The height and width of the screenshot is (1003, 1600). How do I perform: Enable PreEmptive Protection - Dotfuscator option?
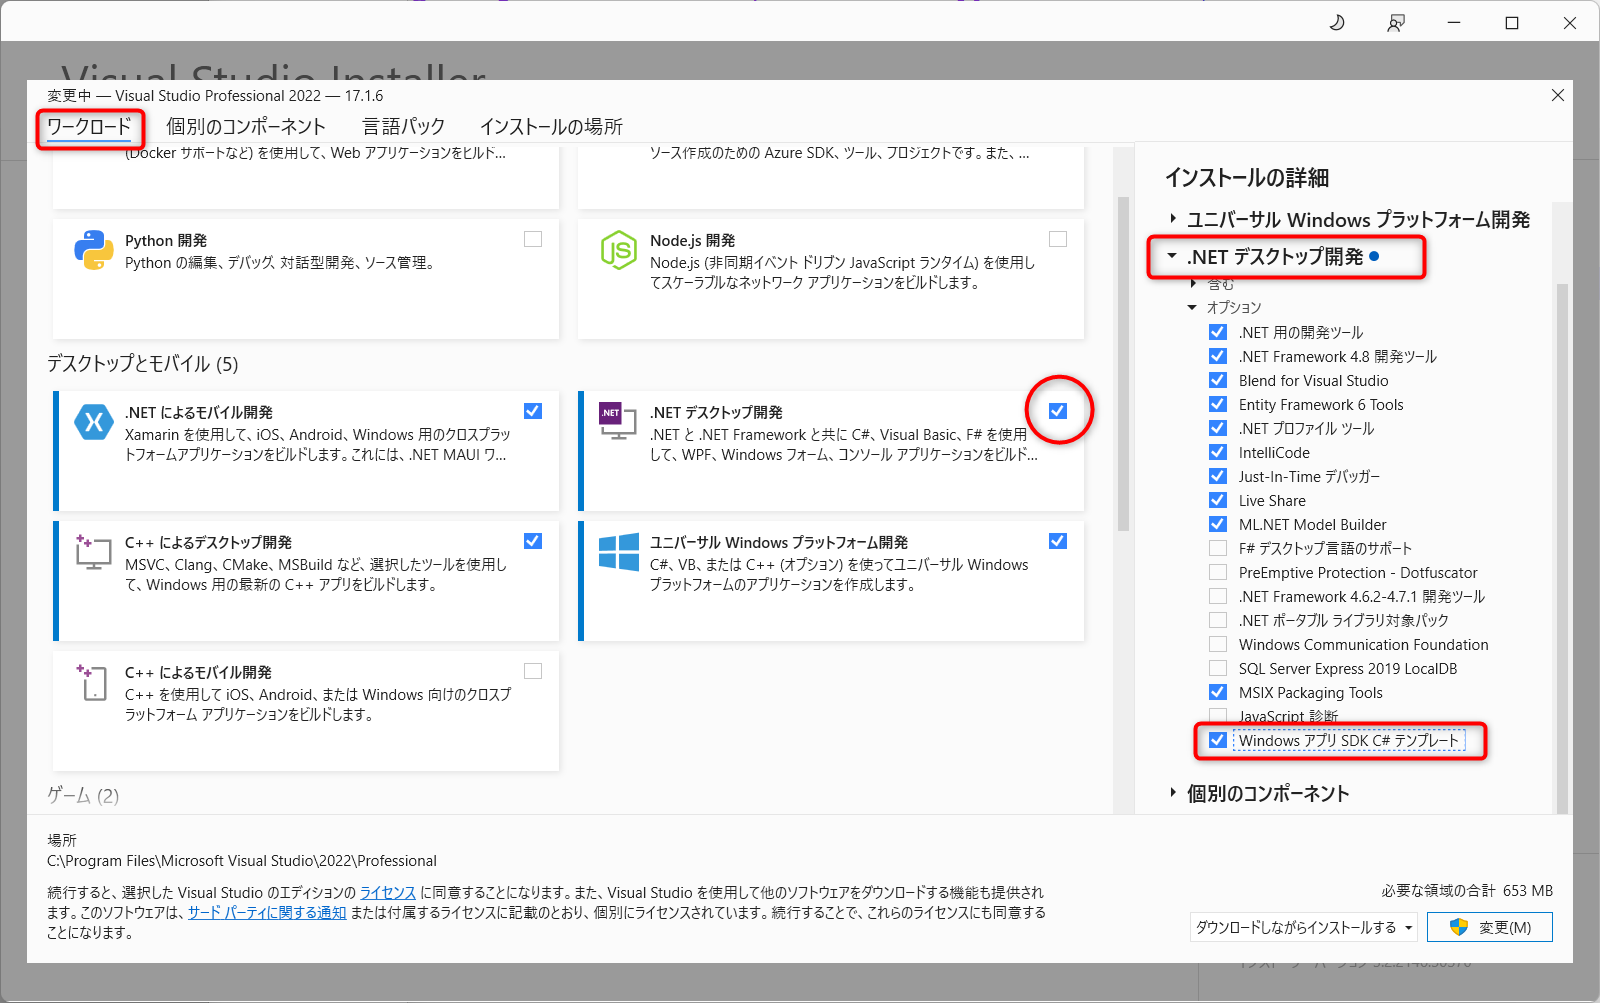(1218, 572)
